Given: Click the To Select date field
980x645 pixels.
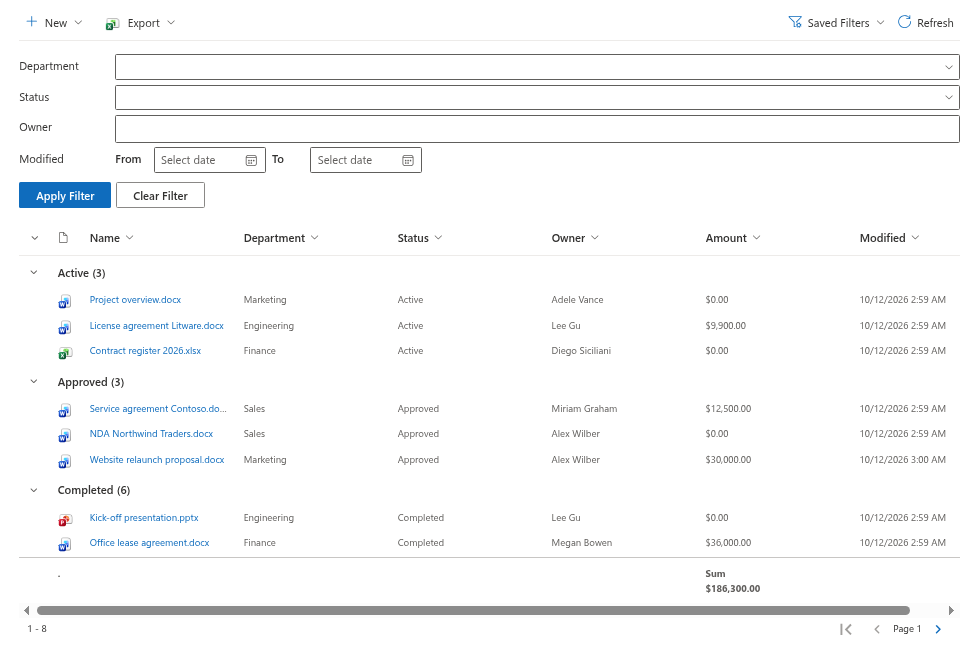Looking at the screenshot, I should tap(366, 160).
